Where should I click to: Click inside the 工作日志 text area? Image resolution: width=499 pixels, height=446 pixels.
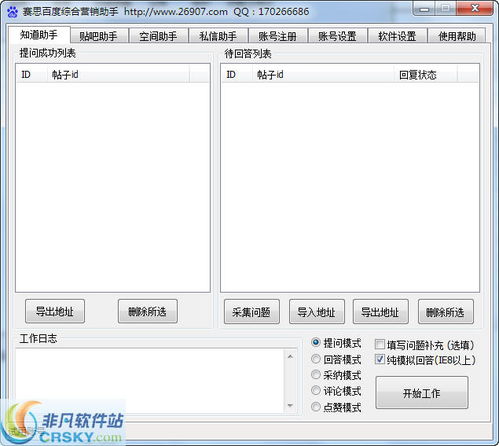[150, 381]
